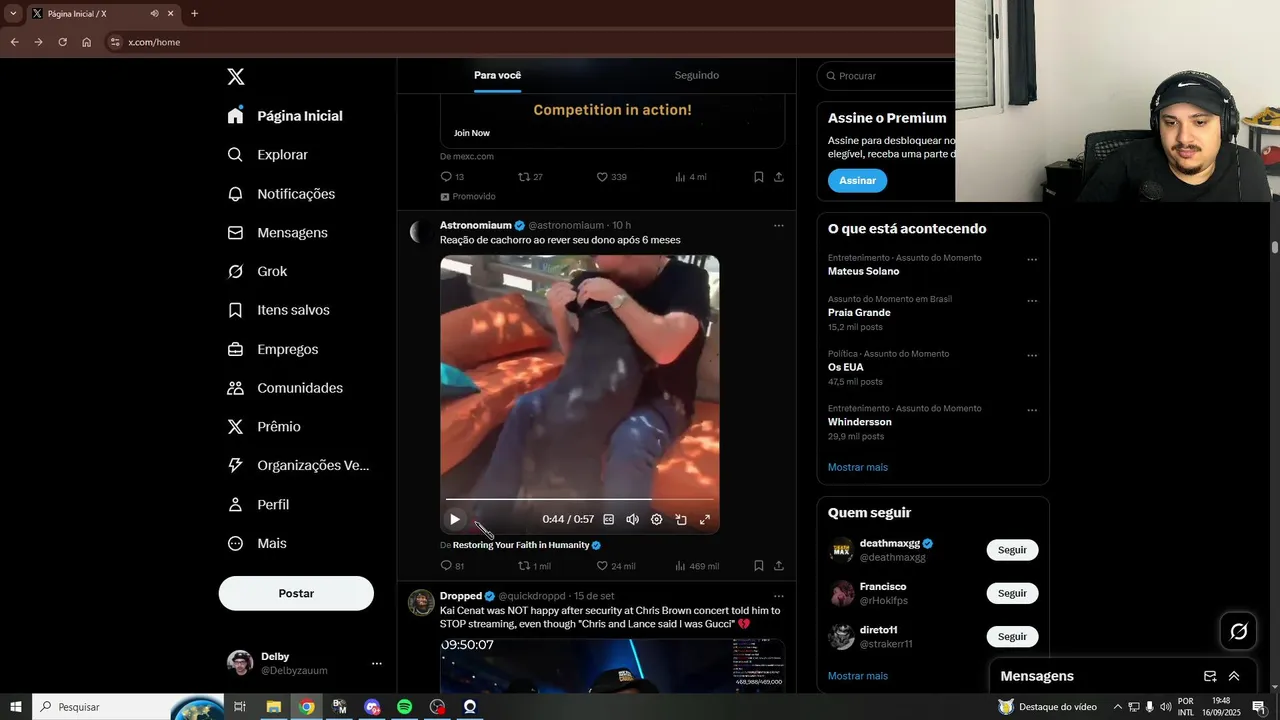The width and height of the screenshot is (1280, 720).
Task: Click the page scrollbar thumb
Action: [1275, 246]
